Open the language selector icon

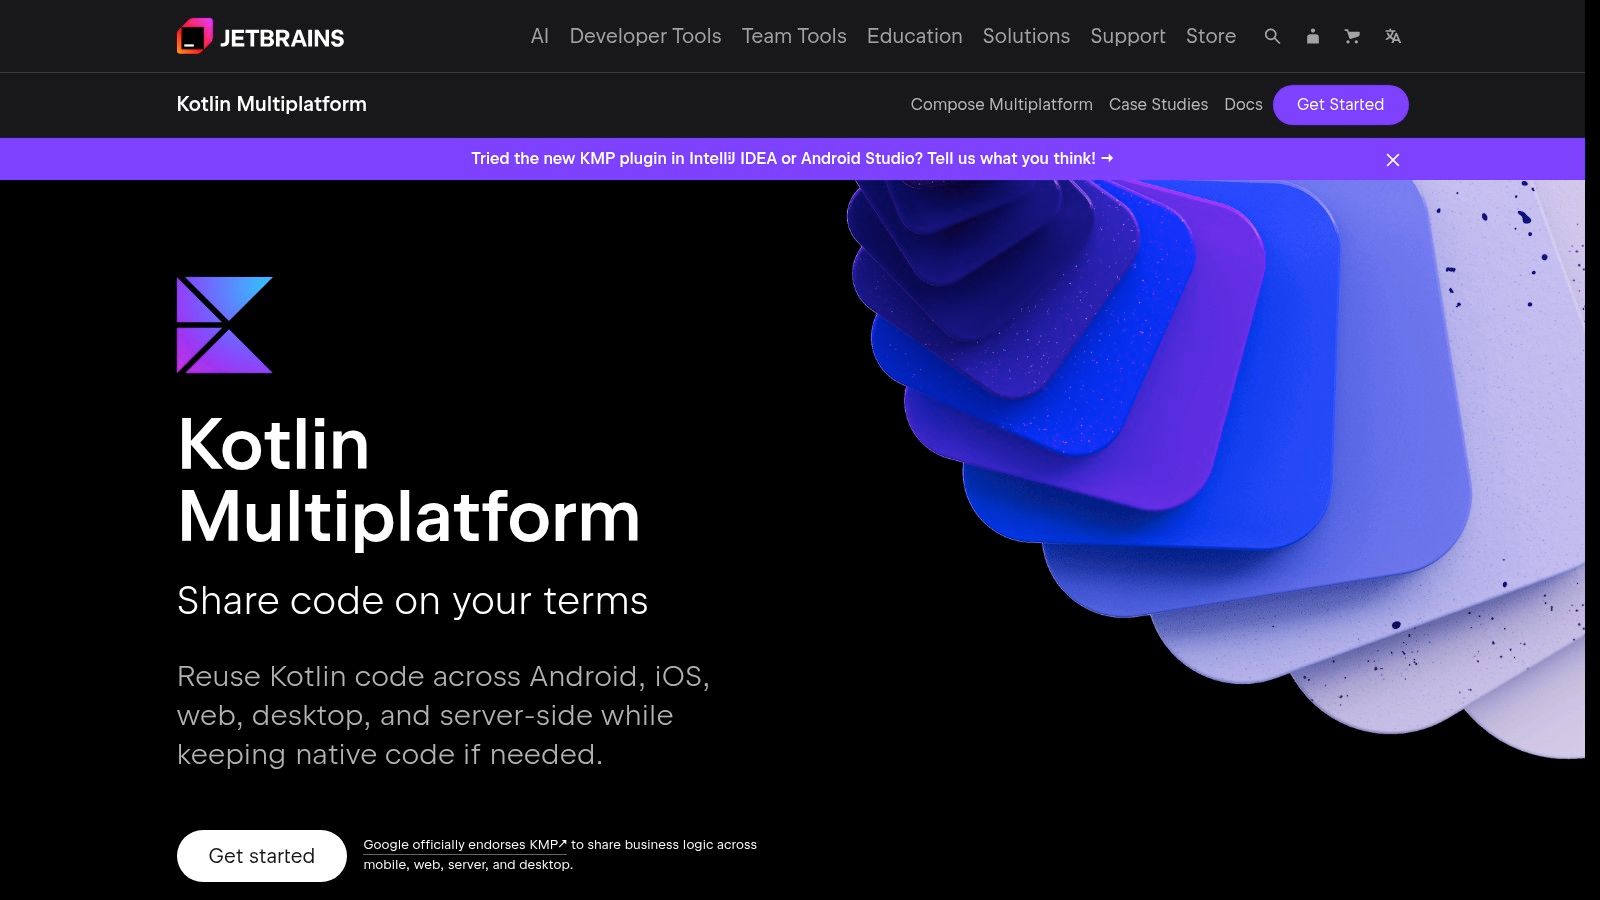[x=1392, y=36]
